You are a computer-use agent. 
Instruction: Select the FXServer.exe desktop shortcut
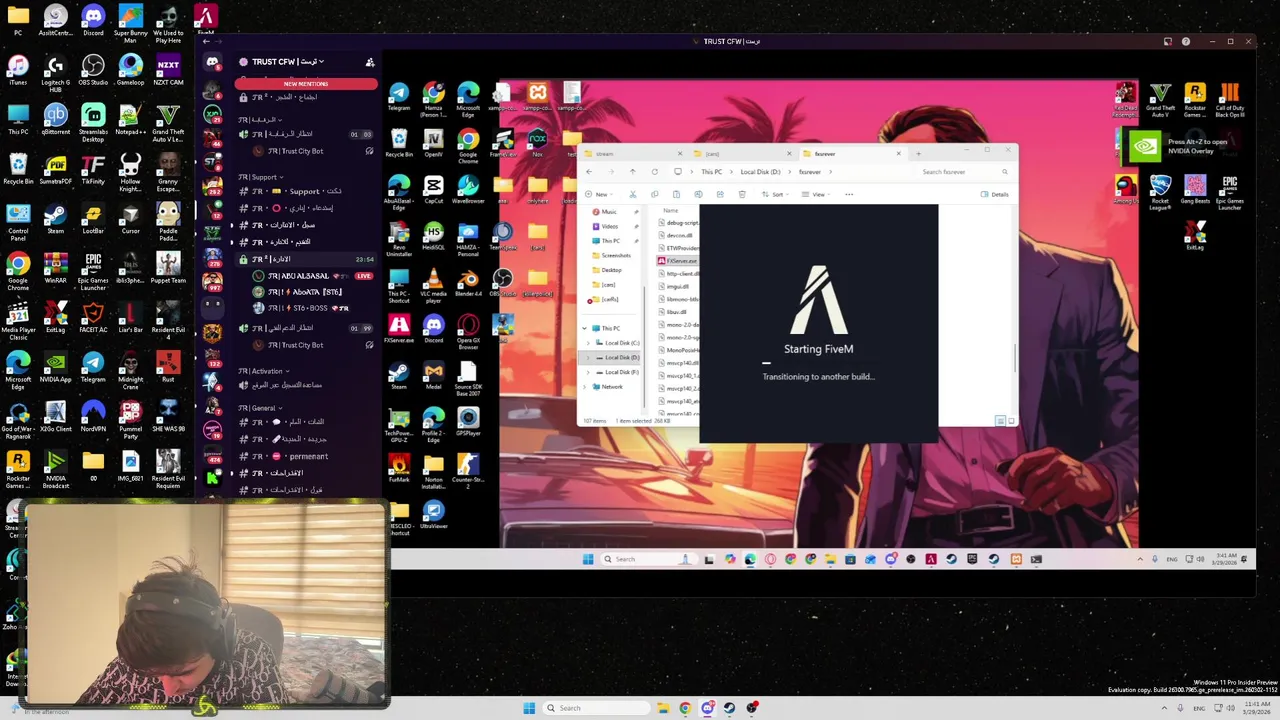pos(399,329)
